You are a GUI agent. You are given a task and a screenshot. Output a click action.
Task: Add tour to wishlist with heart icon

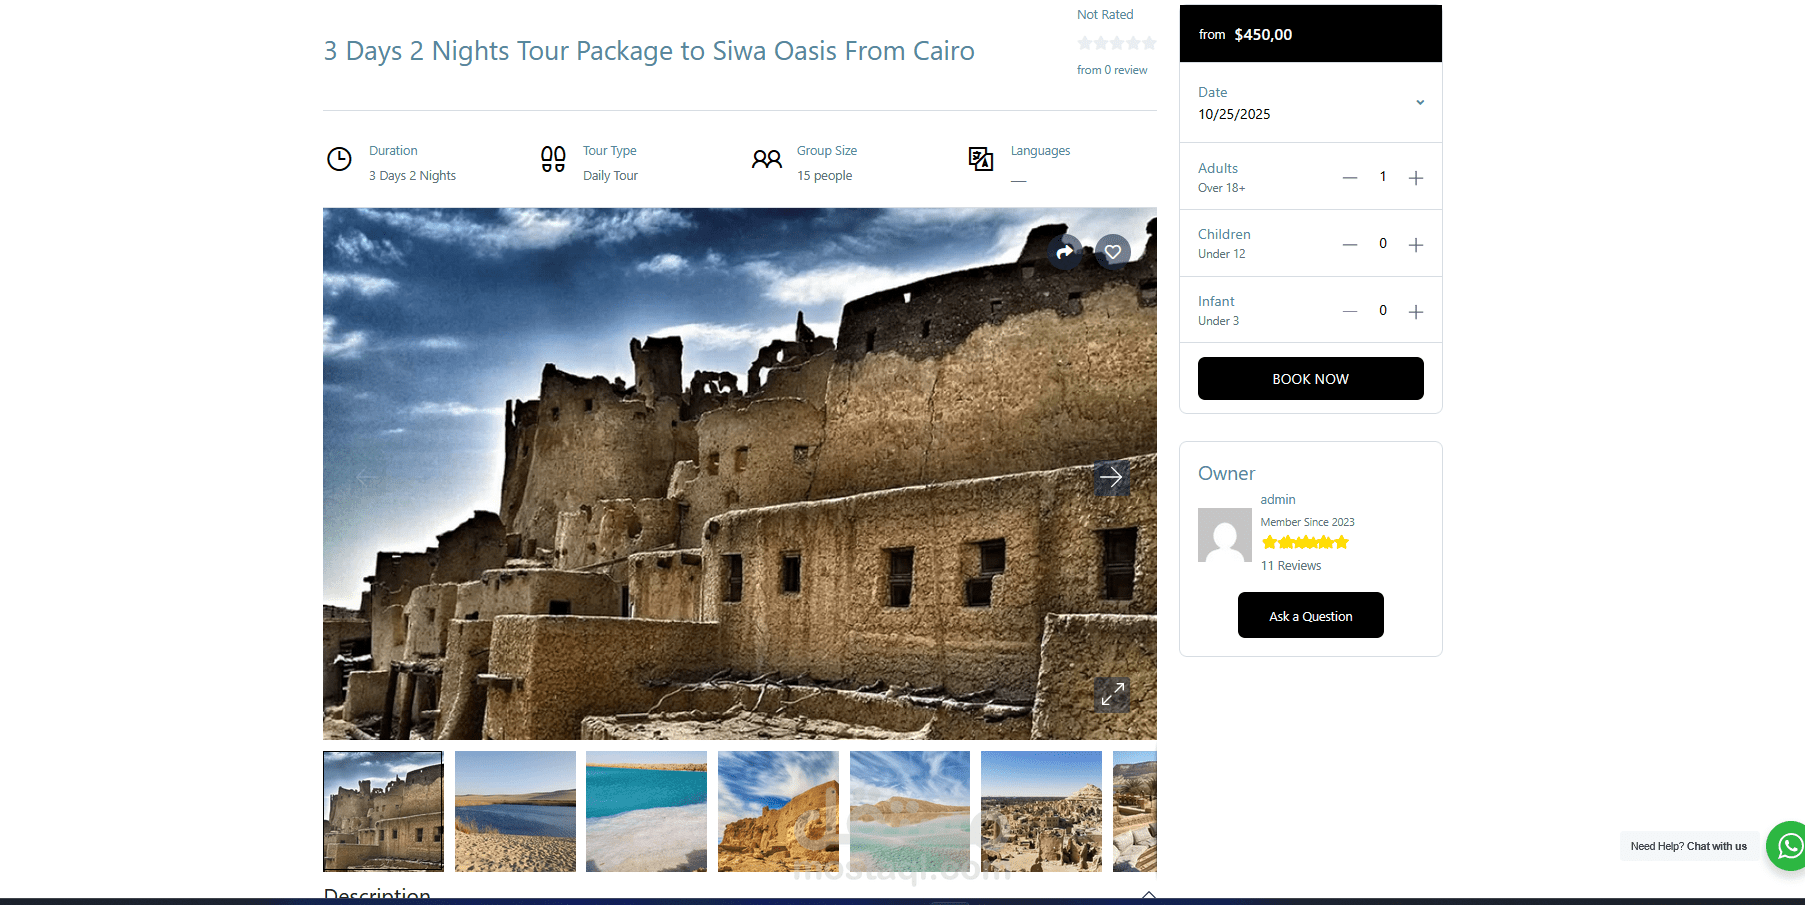pyautogui.click(x=1113, y=252)
